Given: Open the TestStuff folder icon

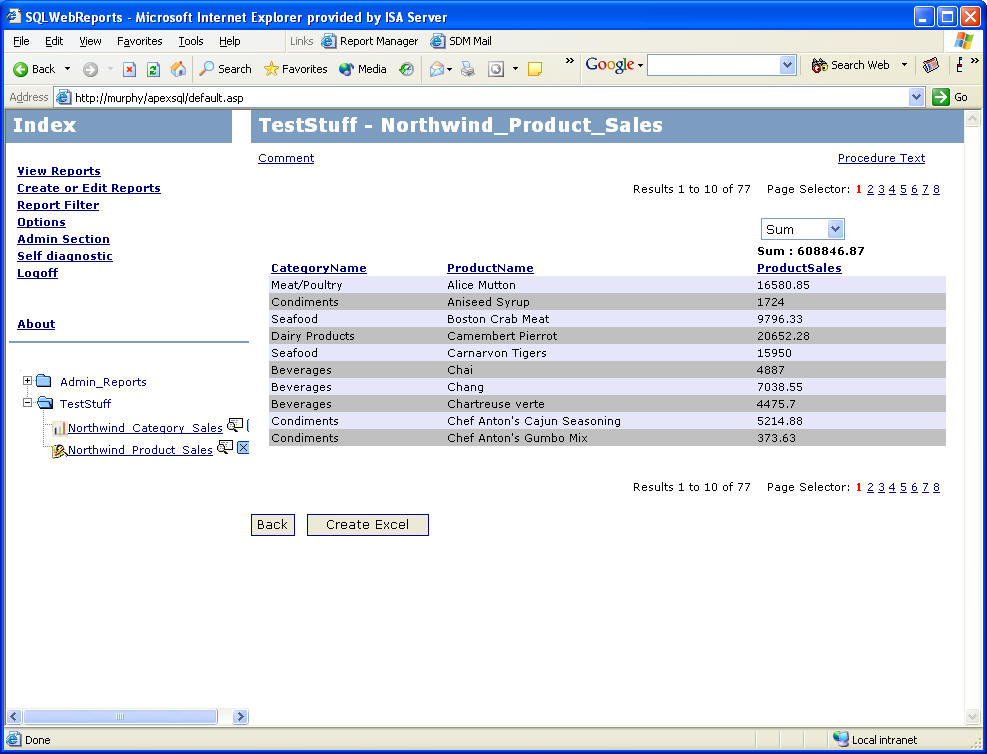Looking at the screenshot, I should coord(44,403).
